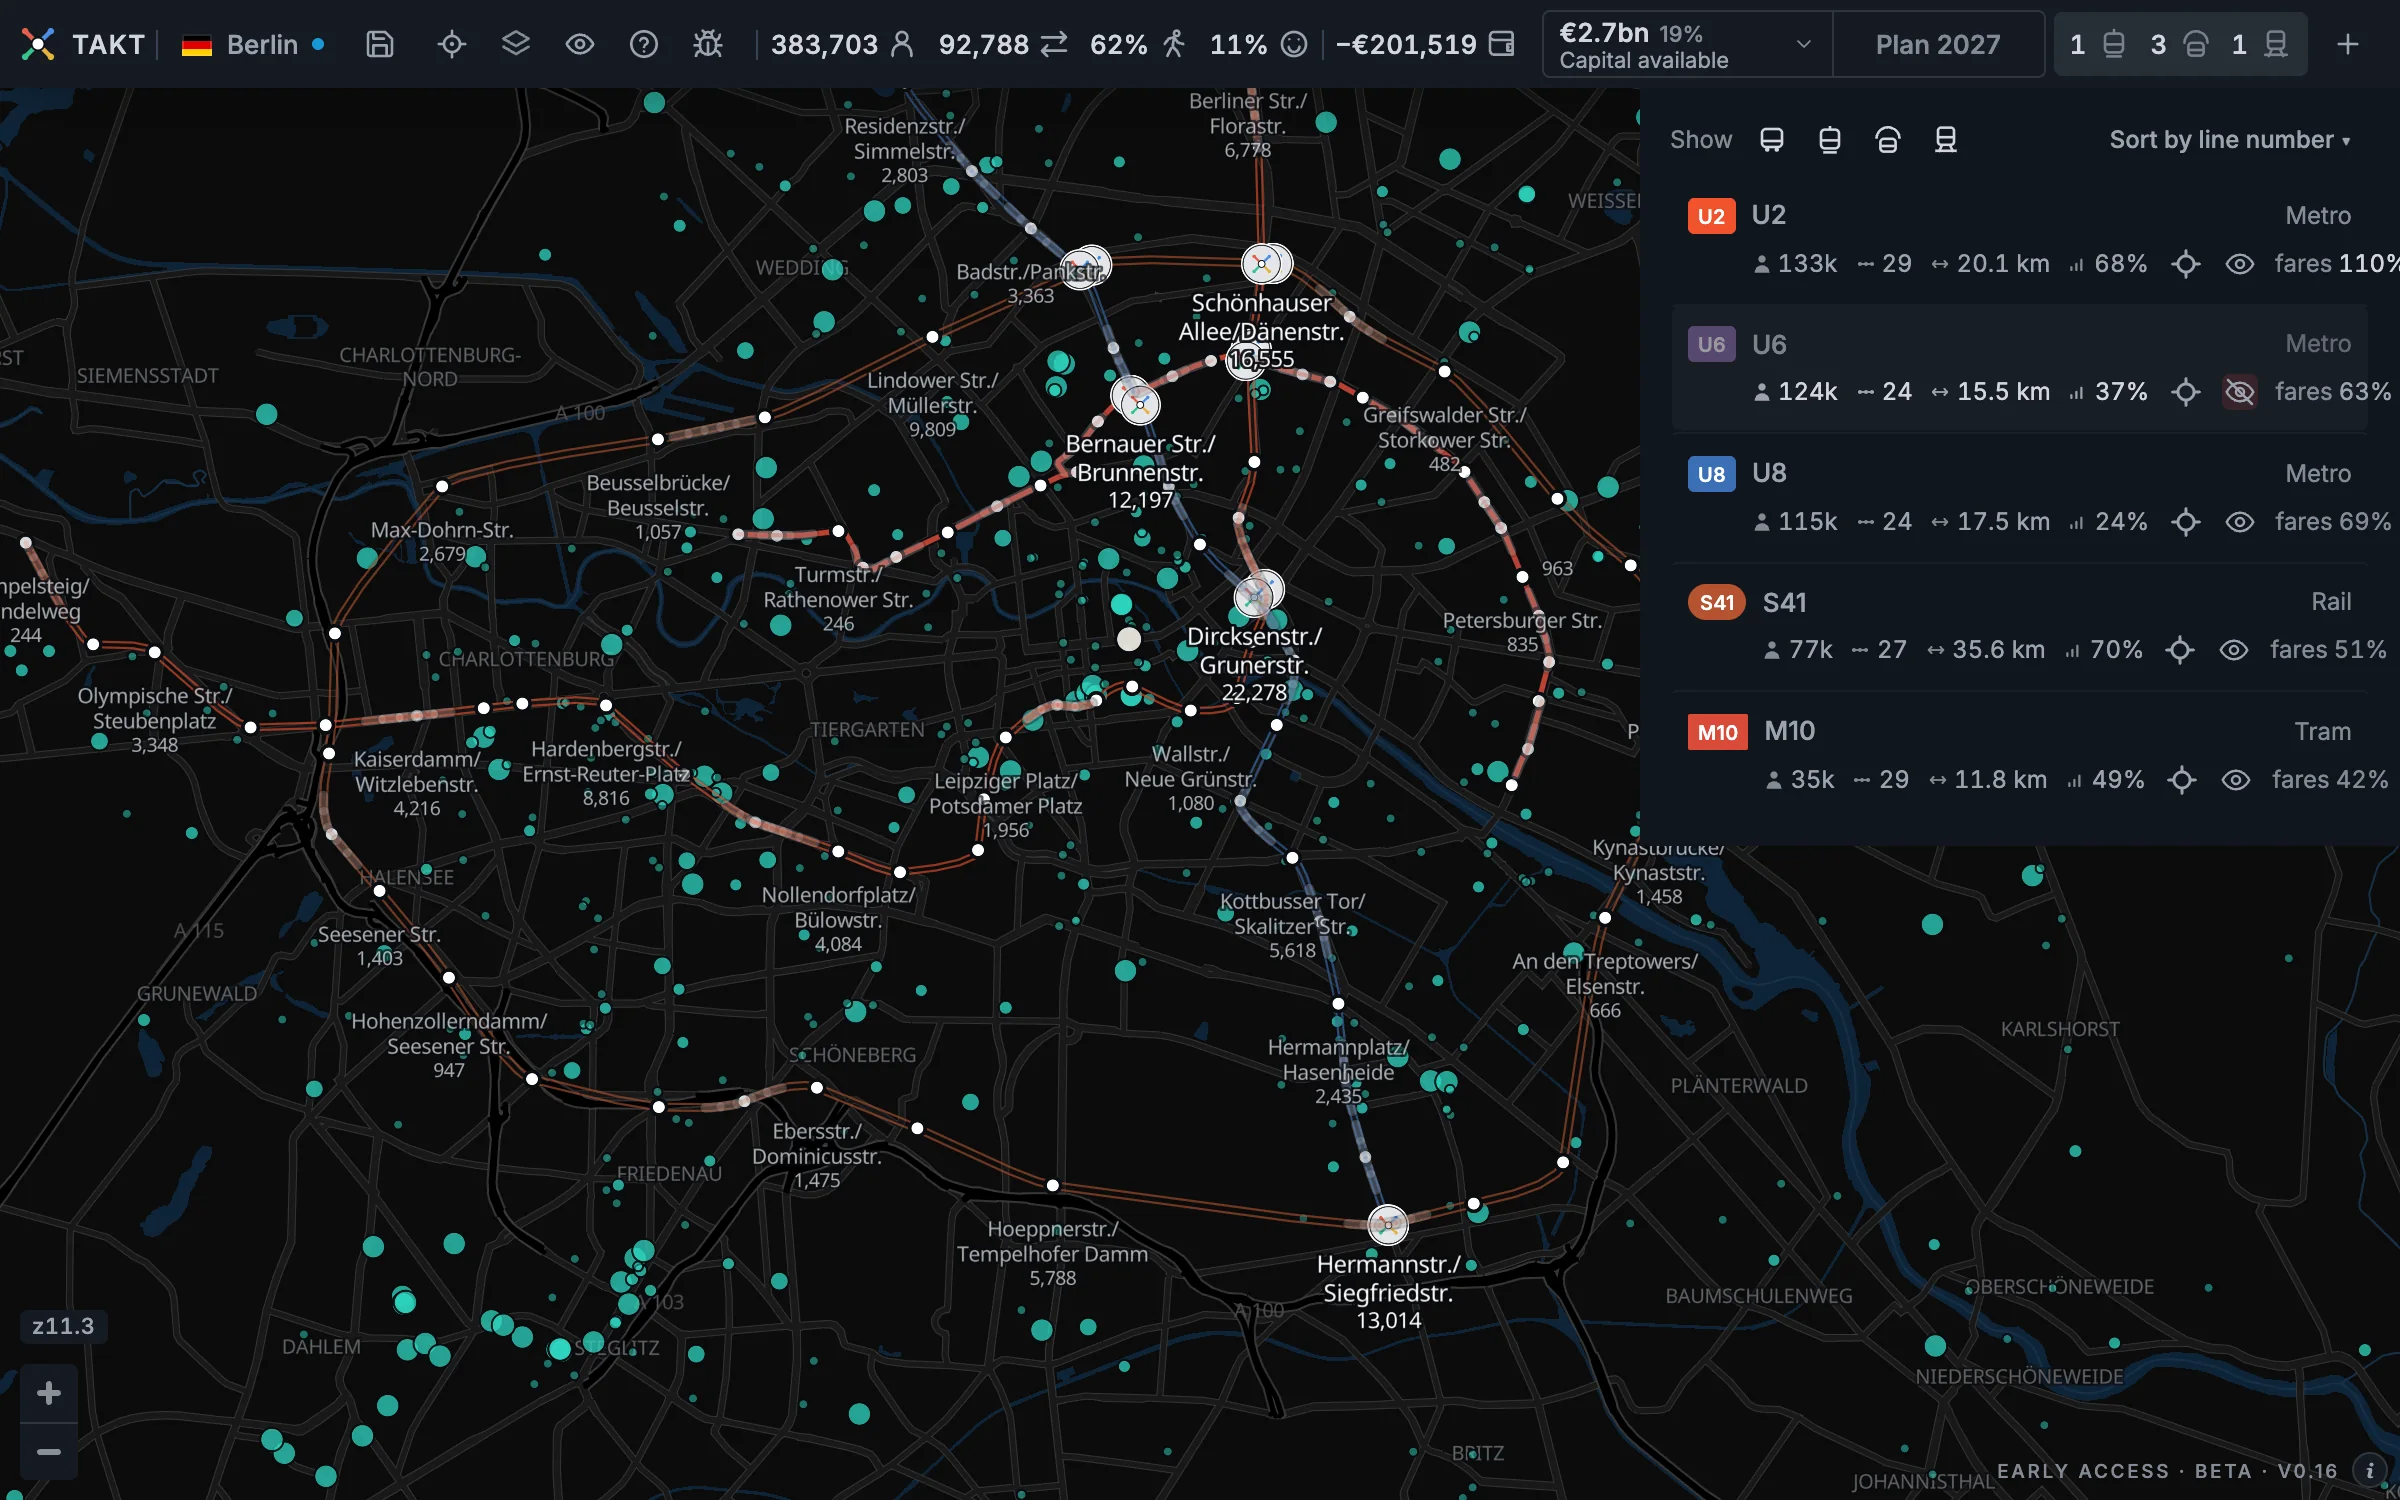Select the U2 line row title
The image size is (2400, 1500).
point(1769,215)
